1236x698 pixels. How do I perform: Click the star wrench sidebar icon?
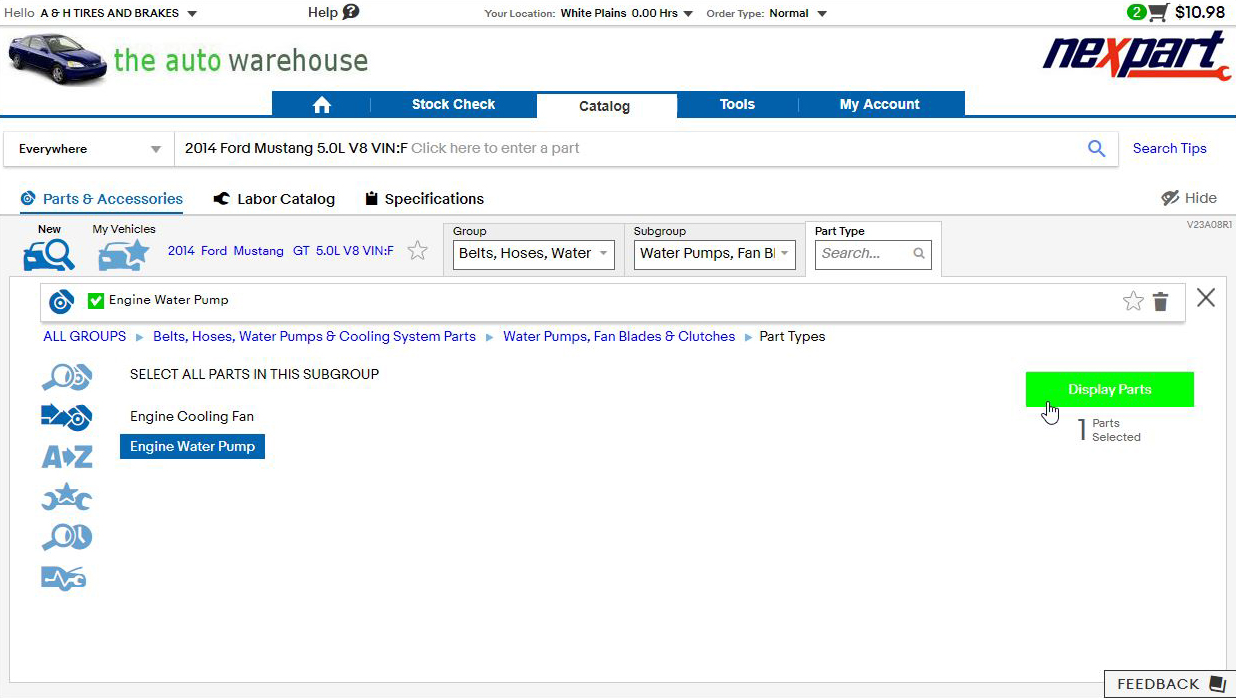tap(66, 497)
